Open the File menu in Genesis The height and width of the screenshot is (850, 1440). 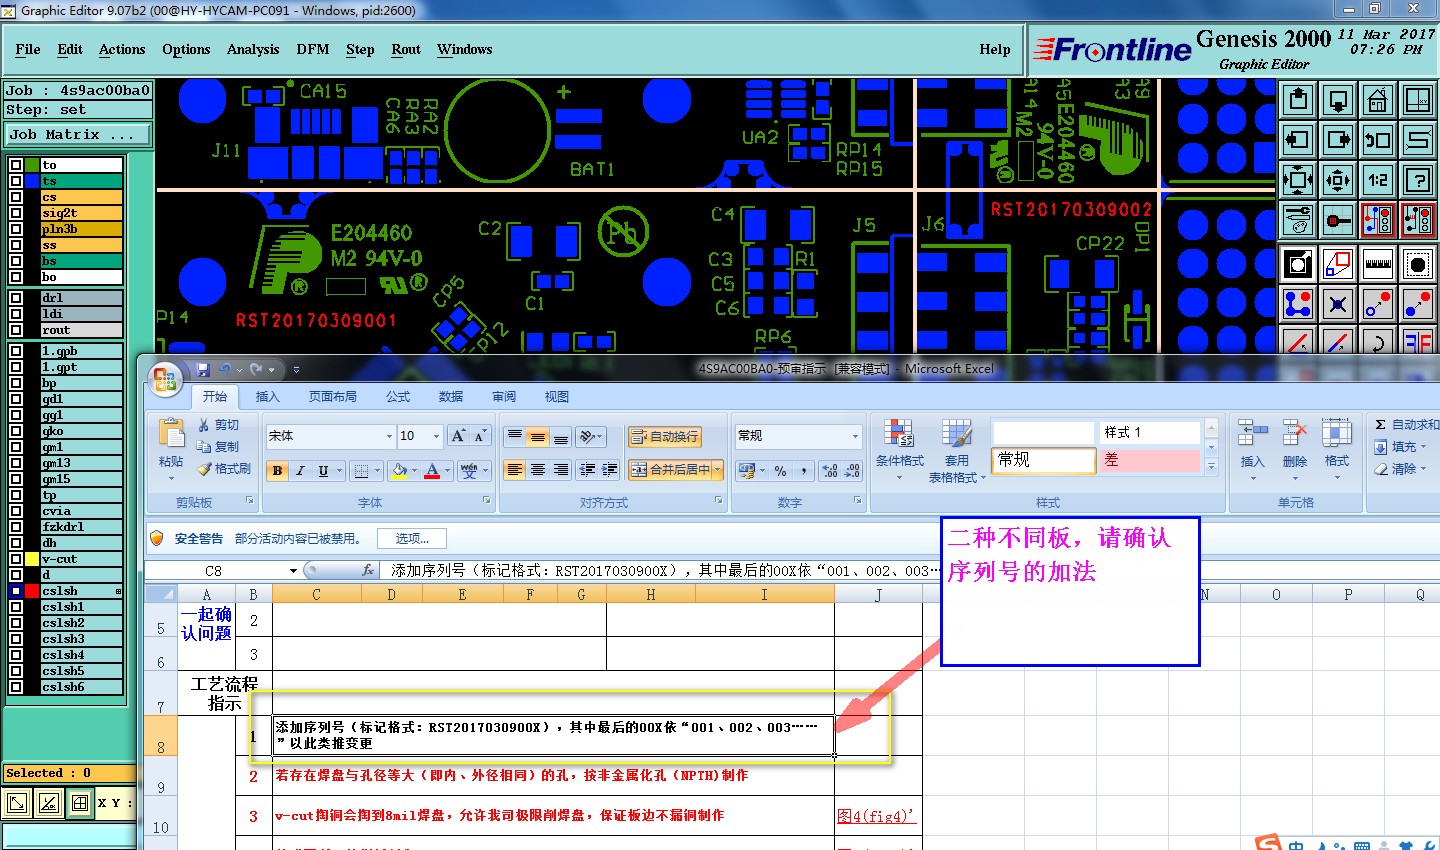(x=28, y=49)
